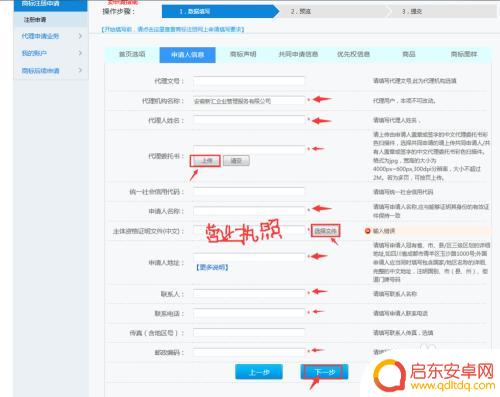This screenshot has height=397, width=500.
Task: Focus the 代理人姓名 input field
Action: pyautogui.click(x=249, y=120)
